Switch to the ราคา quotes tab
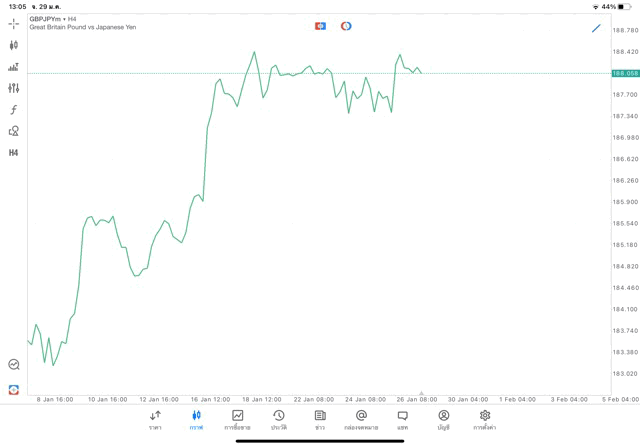Screen dimensions: 640x447 click(x=155, y=419)
